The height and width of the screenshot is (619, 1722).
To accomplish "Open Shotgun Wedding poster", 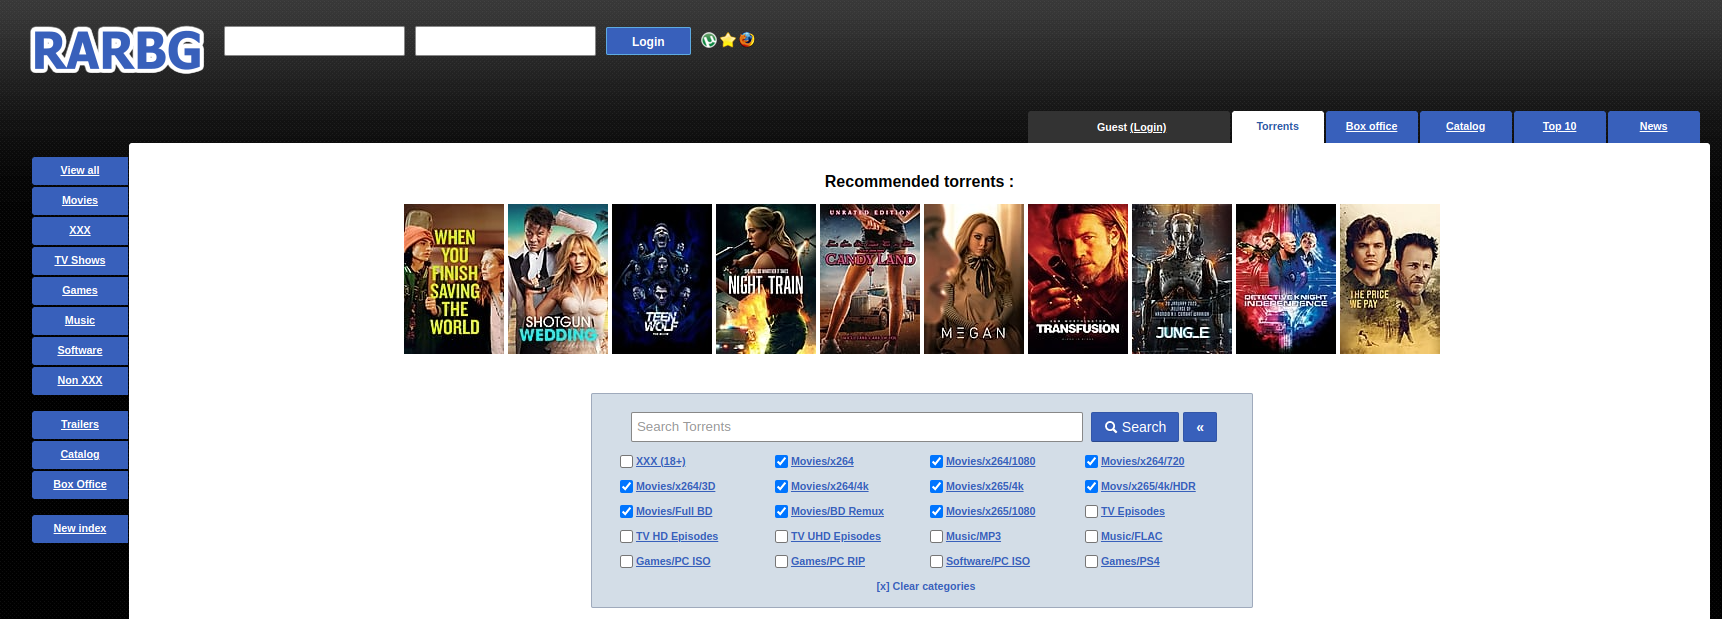I will (558, 279).
